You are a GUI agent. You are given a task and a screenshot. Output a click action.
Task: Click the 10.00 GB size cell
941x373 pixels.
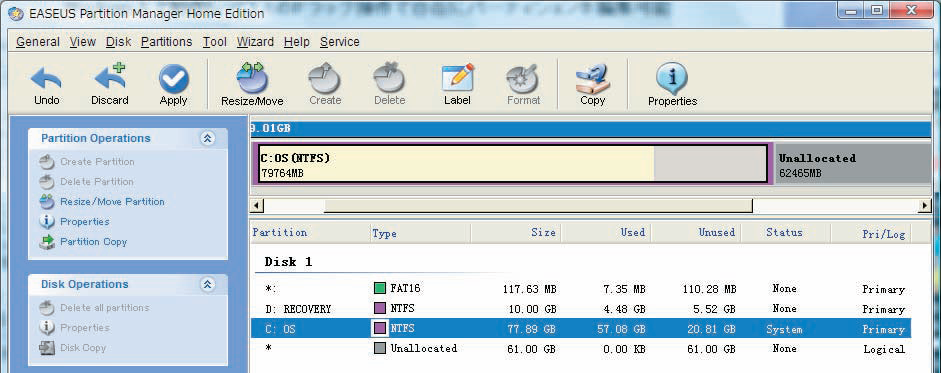tap(533, 309)
